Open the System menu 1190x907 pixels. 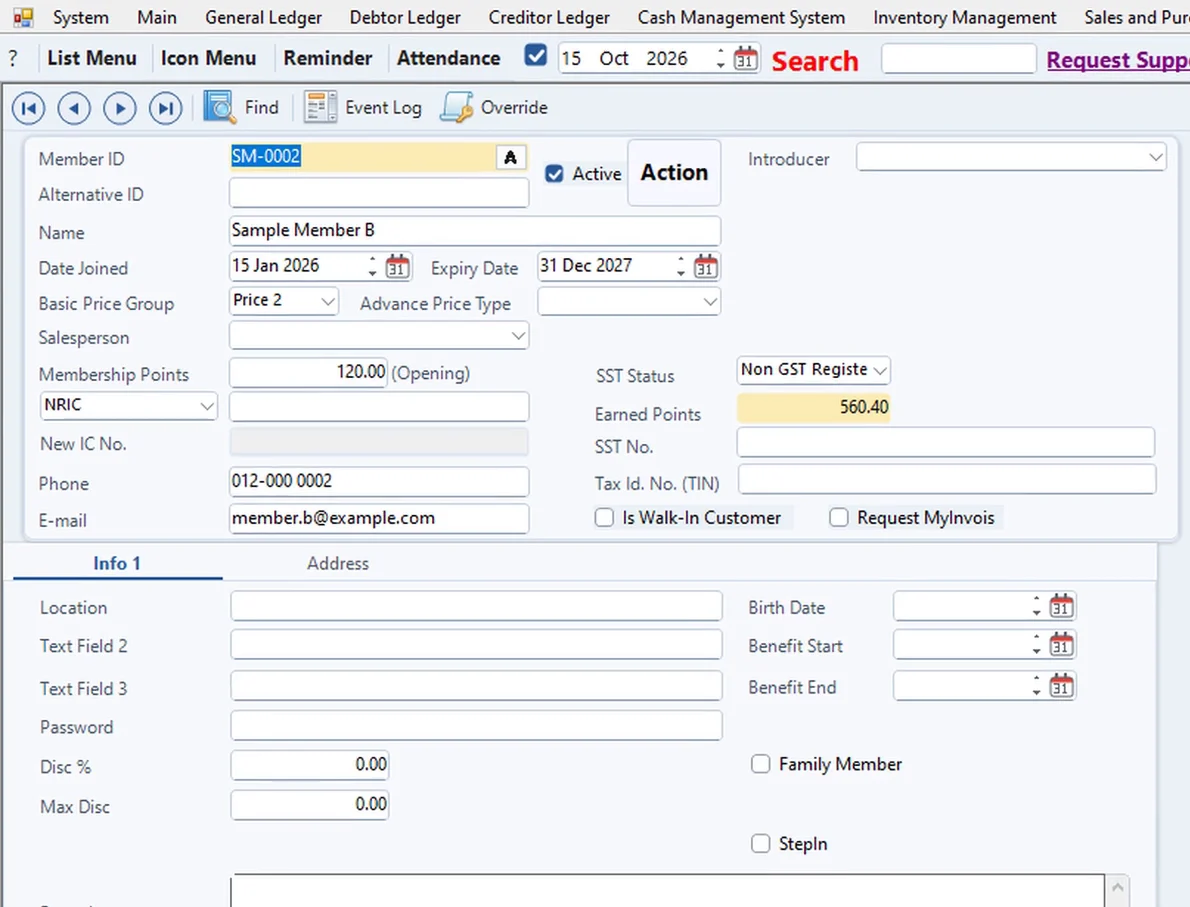point(80,17)
